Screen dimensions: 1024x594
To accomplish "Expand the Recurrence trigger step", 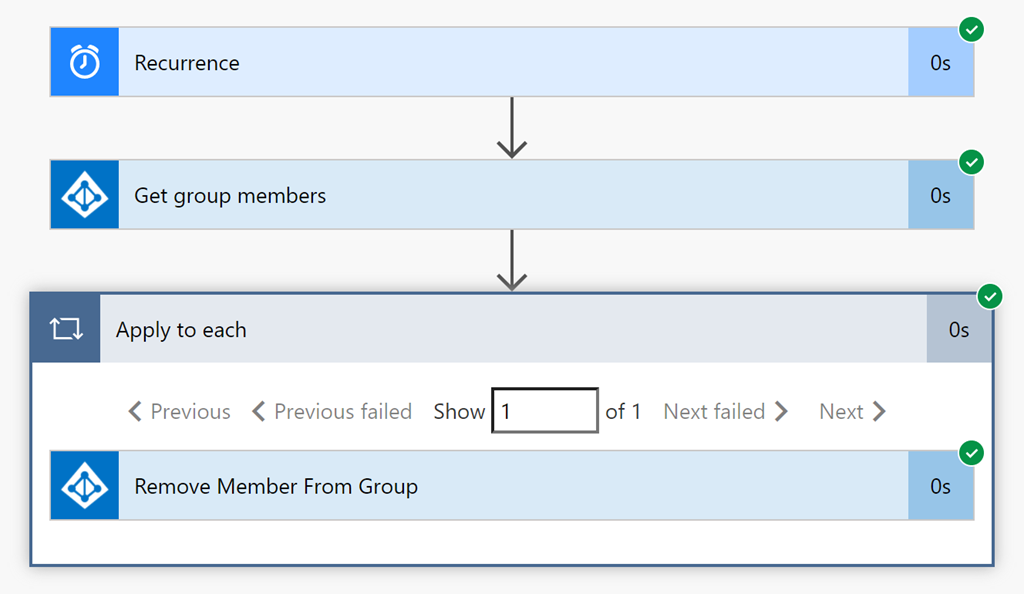I will tap(500, 62).
